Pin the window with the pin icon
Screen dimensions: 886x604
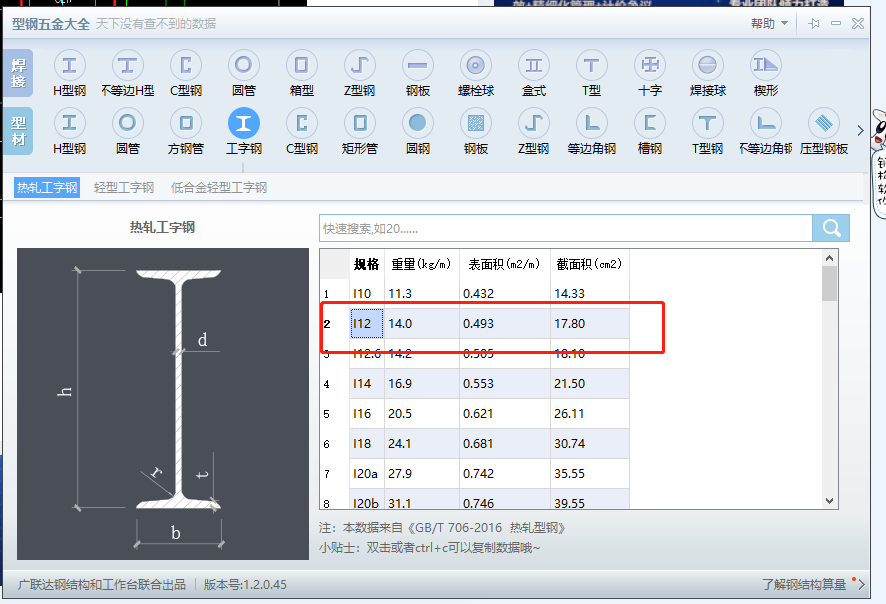[814, 24]
